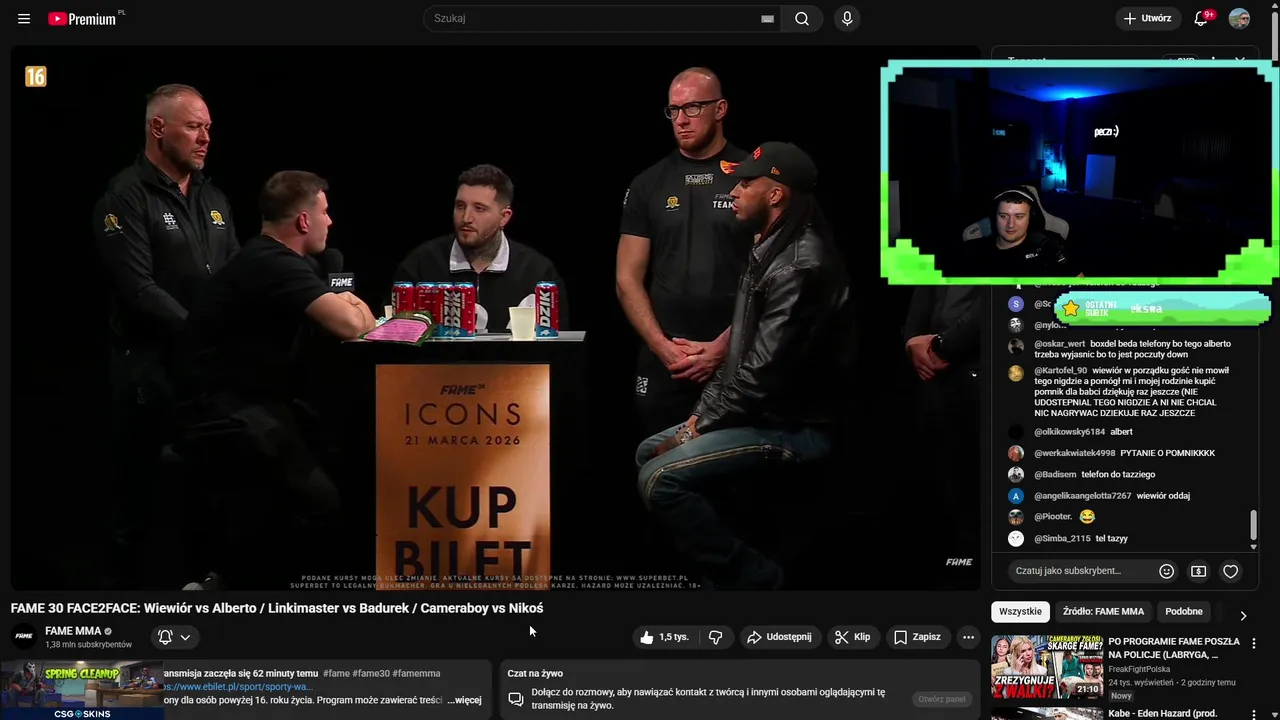Viewport: 1280px width, 720px height.
Task: Click username @Piooter. in chat
Action: (1053, 517)
